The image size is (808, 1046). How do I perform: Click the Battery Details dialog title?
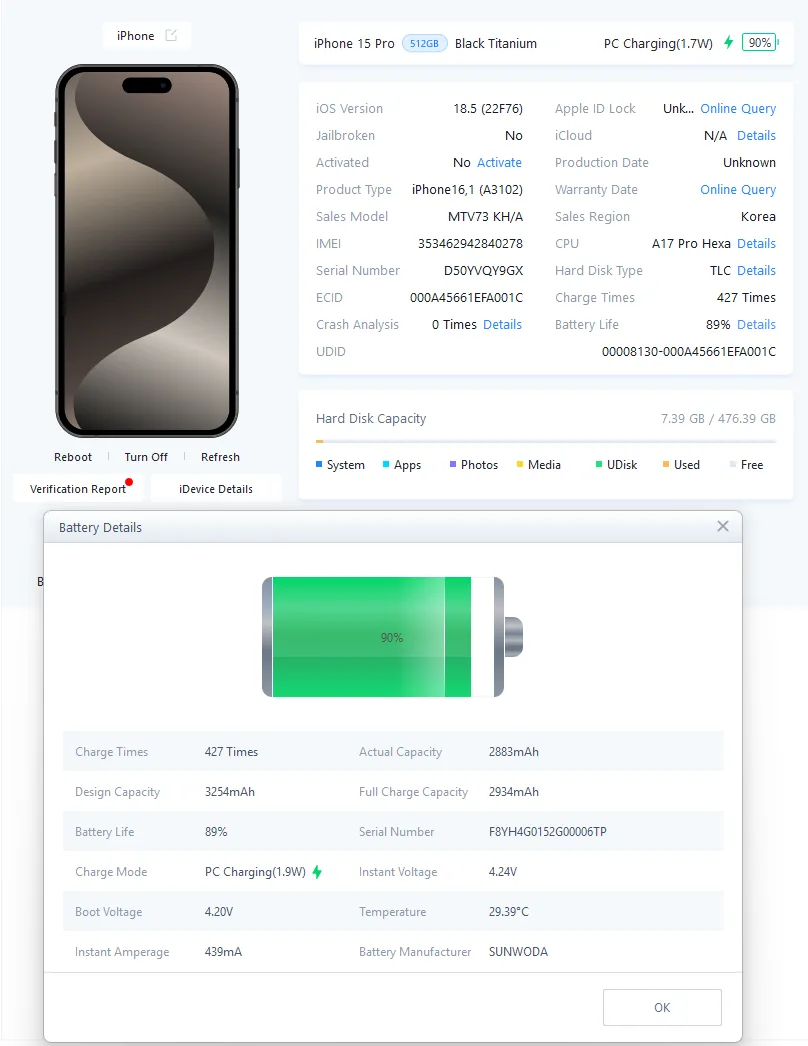[100, 528]
